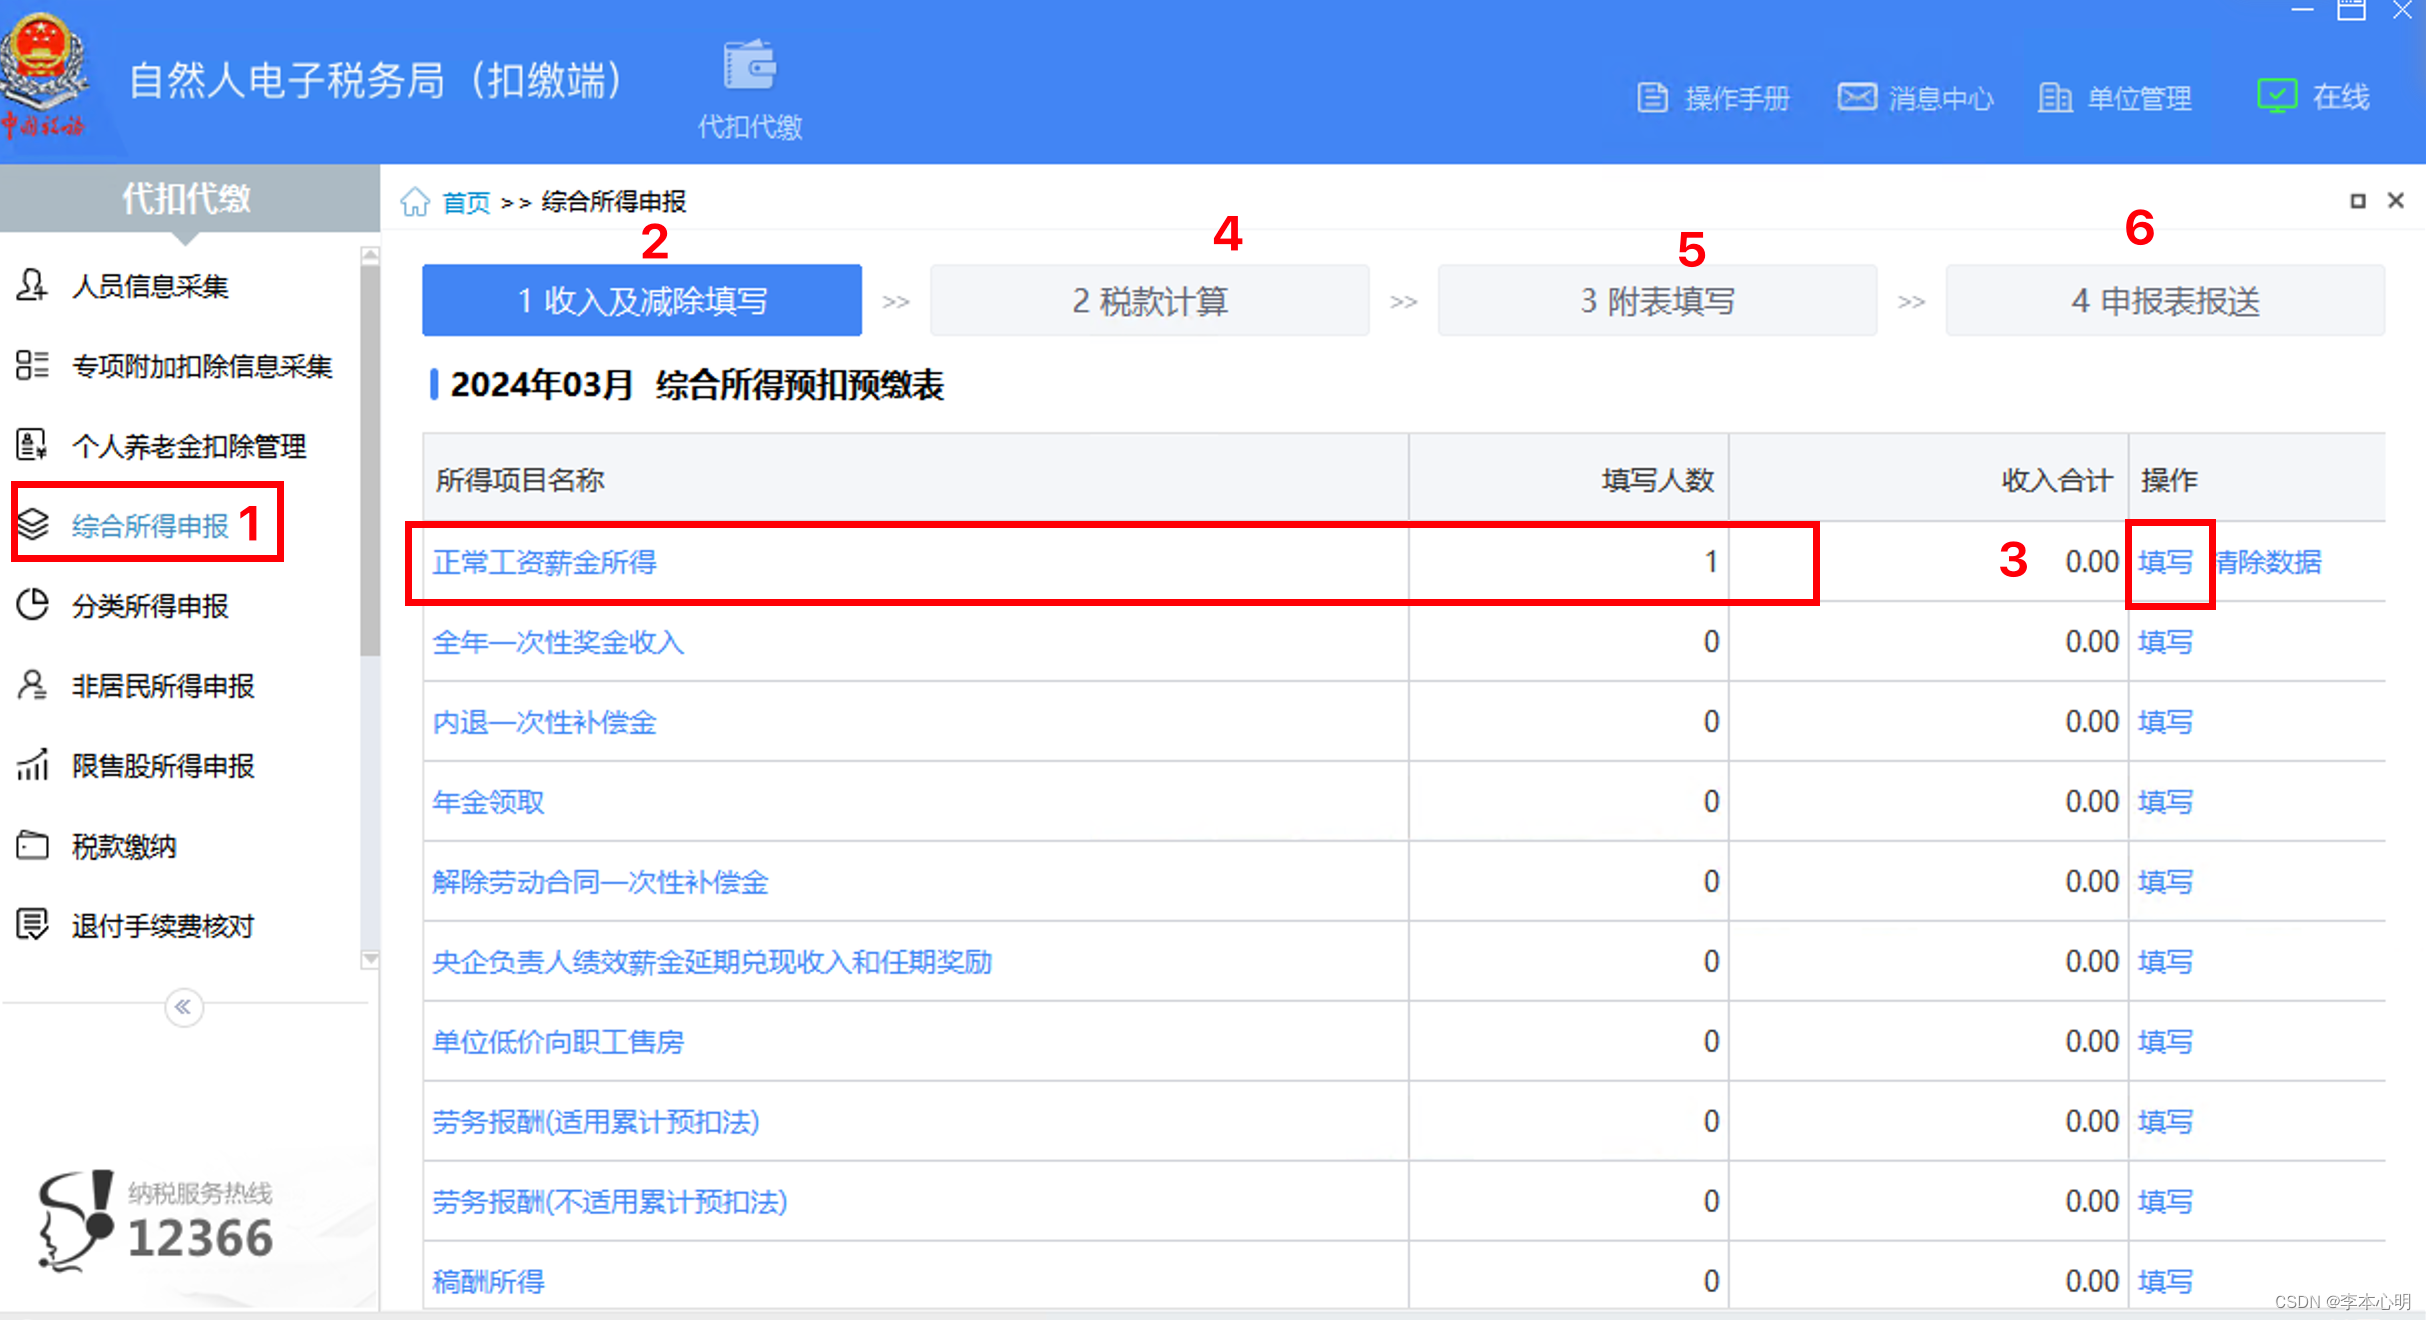Open 消息中心 envelope icon
Viewport: 2426px width, 1320px height.
[x=1856, y=97]
